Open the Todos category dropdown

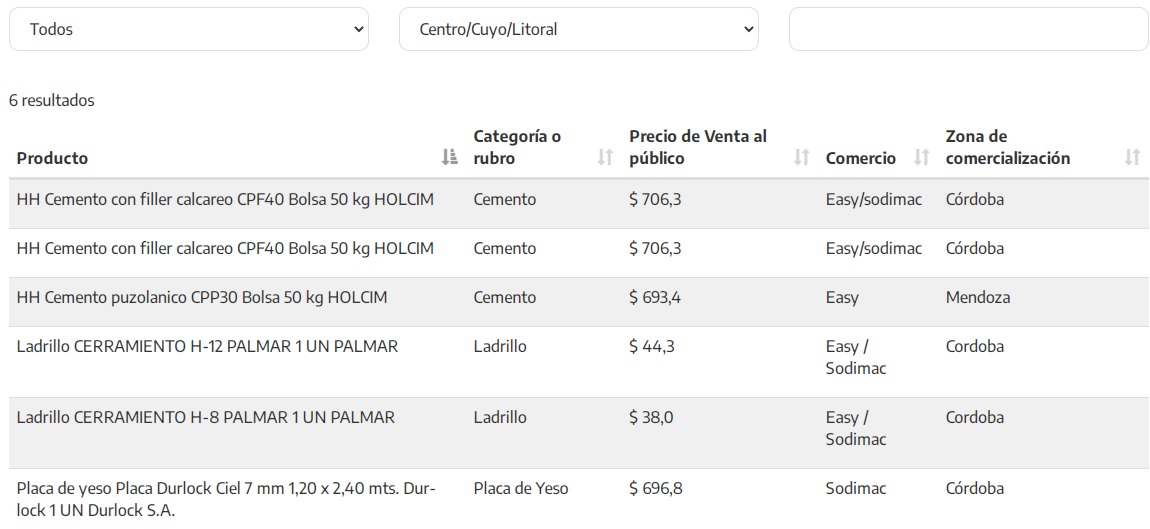tap(189, 29)
